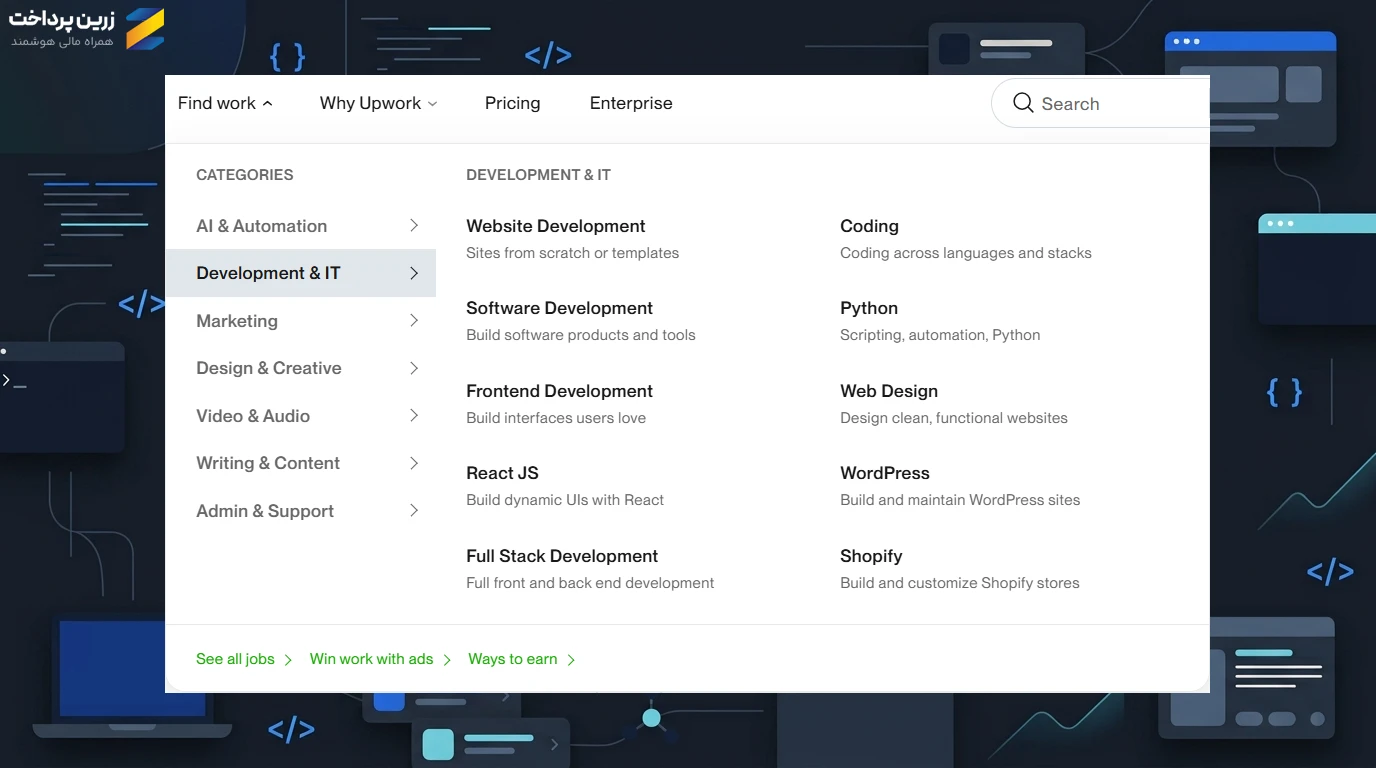Browse React JS jobs
Viewport: 1376px width, 768px height.
pos(502,473)
